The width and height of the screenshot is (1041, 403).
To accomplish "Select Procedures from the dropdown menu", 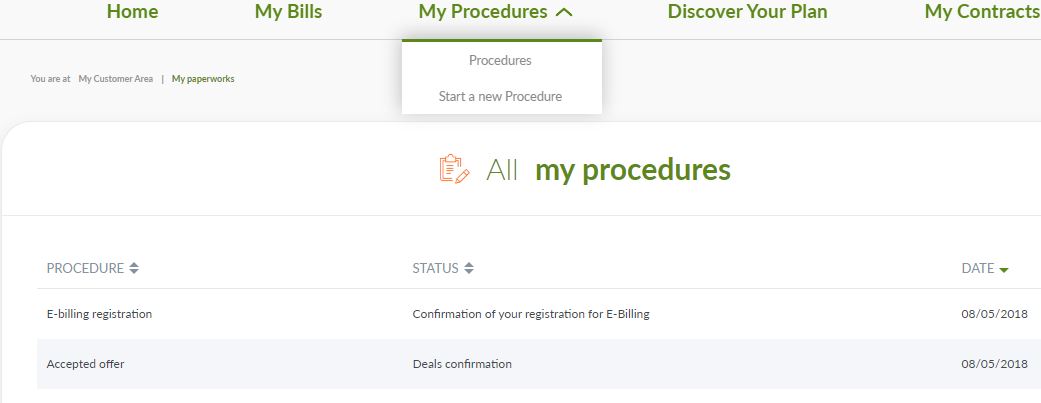I will (x=500, y=60).
